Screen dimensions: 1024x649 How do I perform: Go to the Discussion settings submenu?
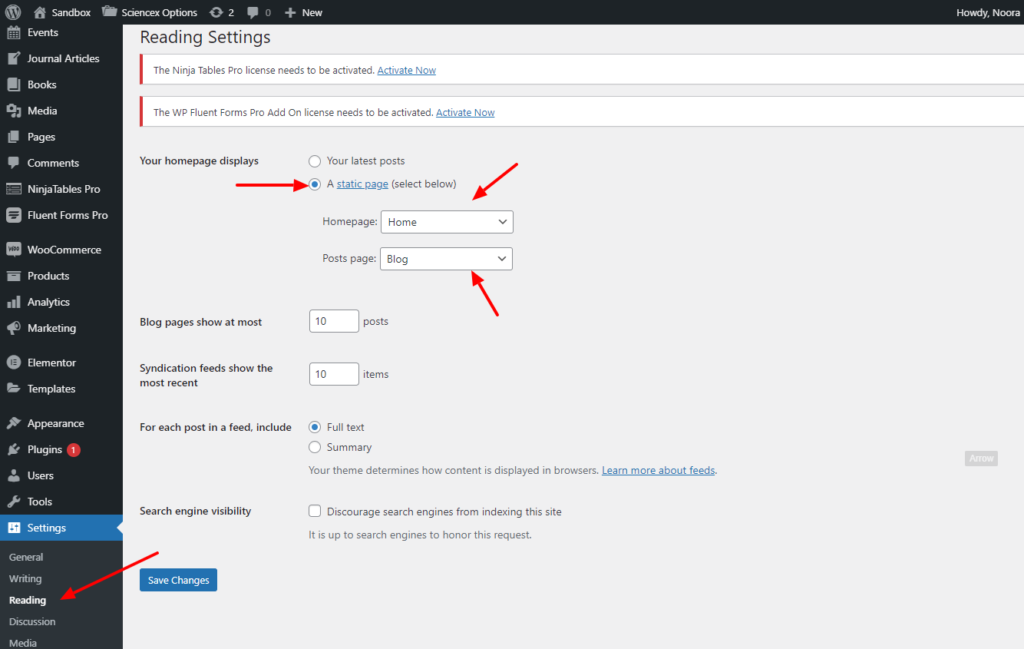[32, 622]
